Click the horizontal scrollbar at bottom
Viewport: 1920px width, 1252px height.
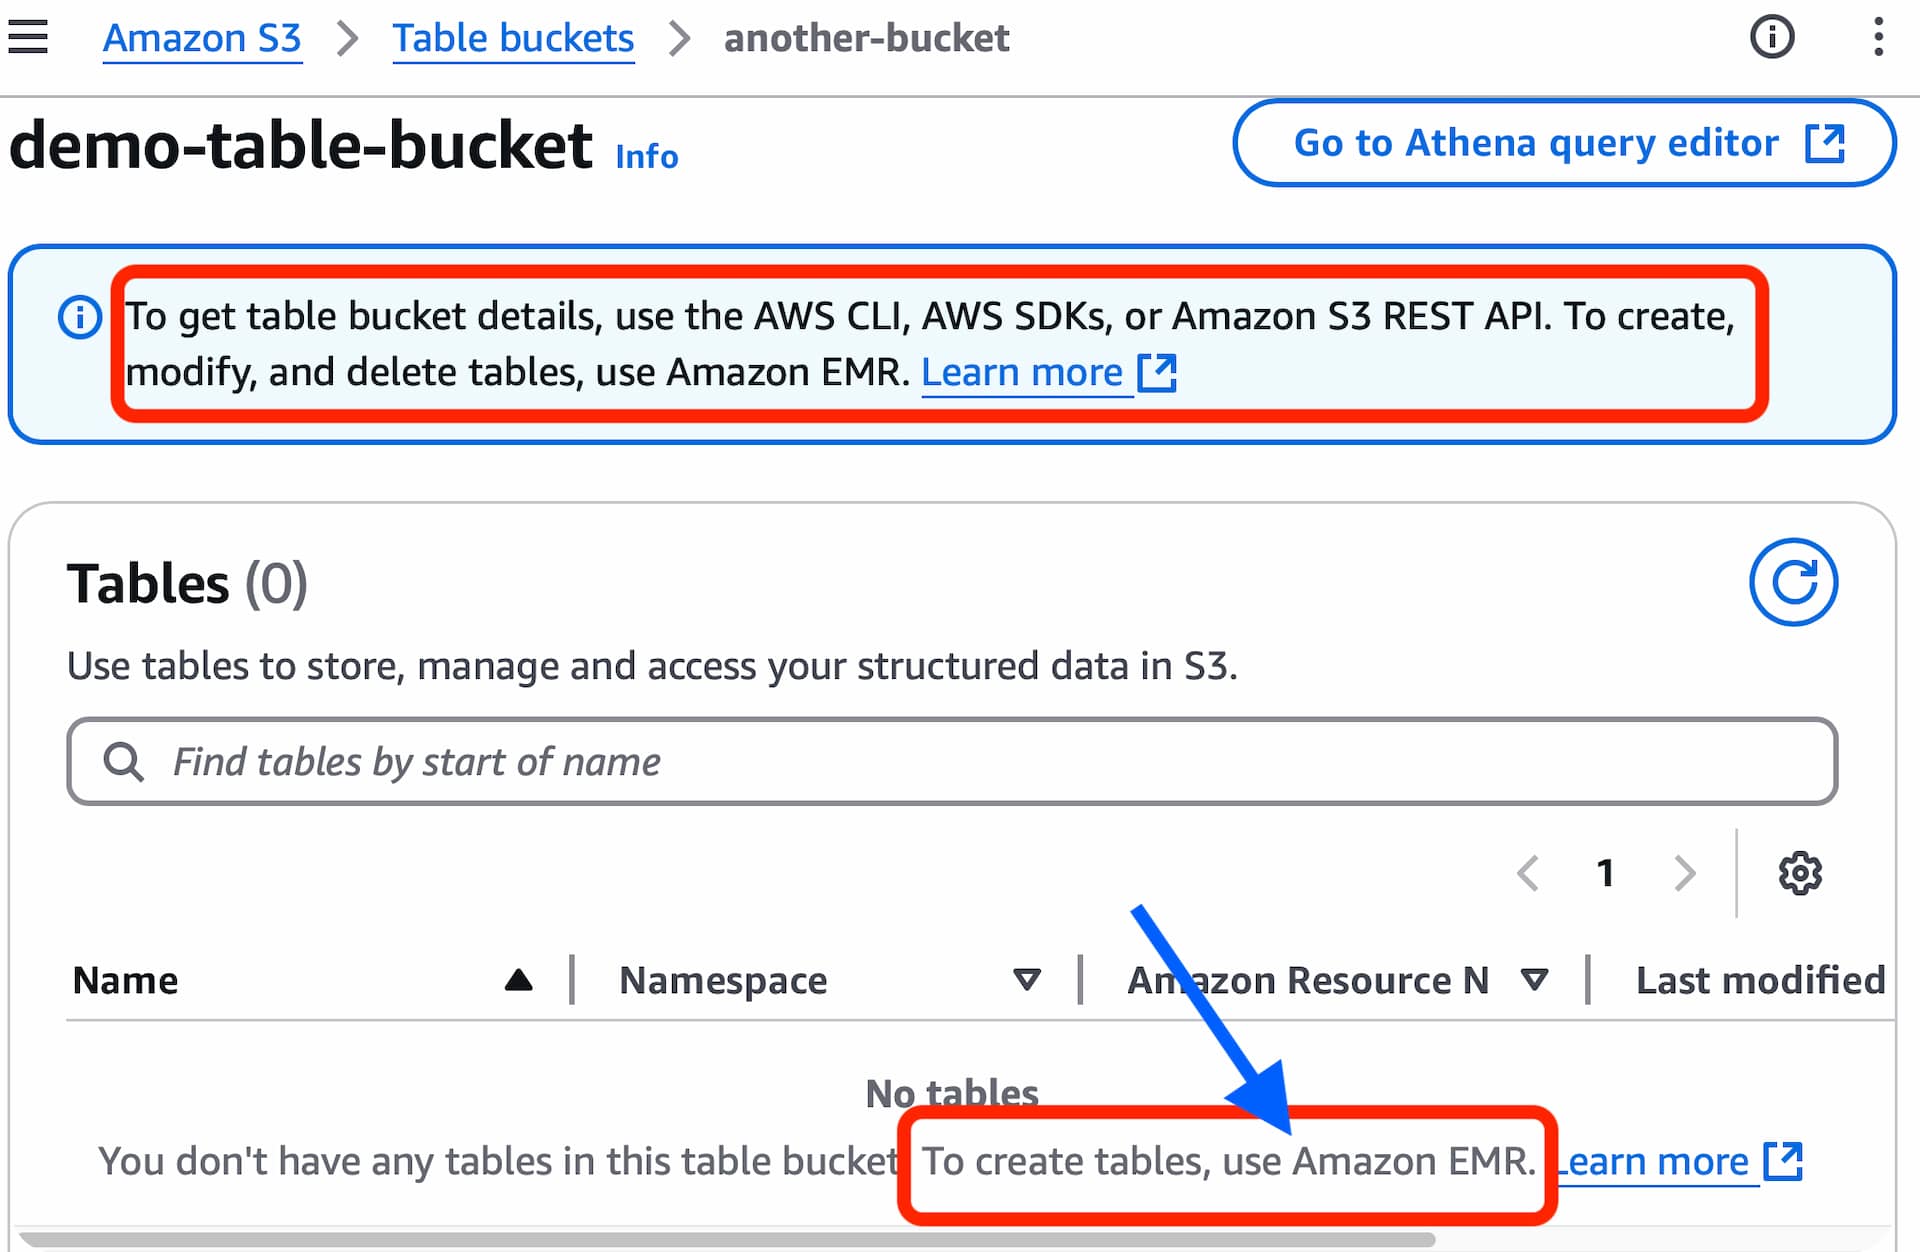tap(727, 1240)
